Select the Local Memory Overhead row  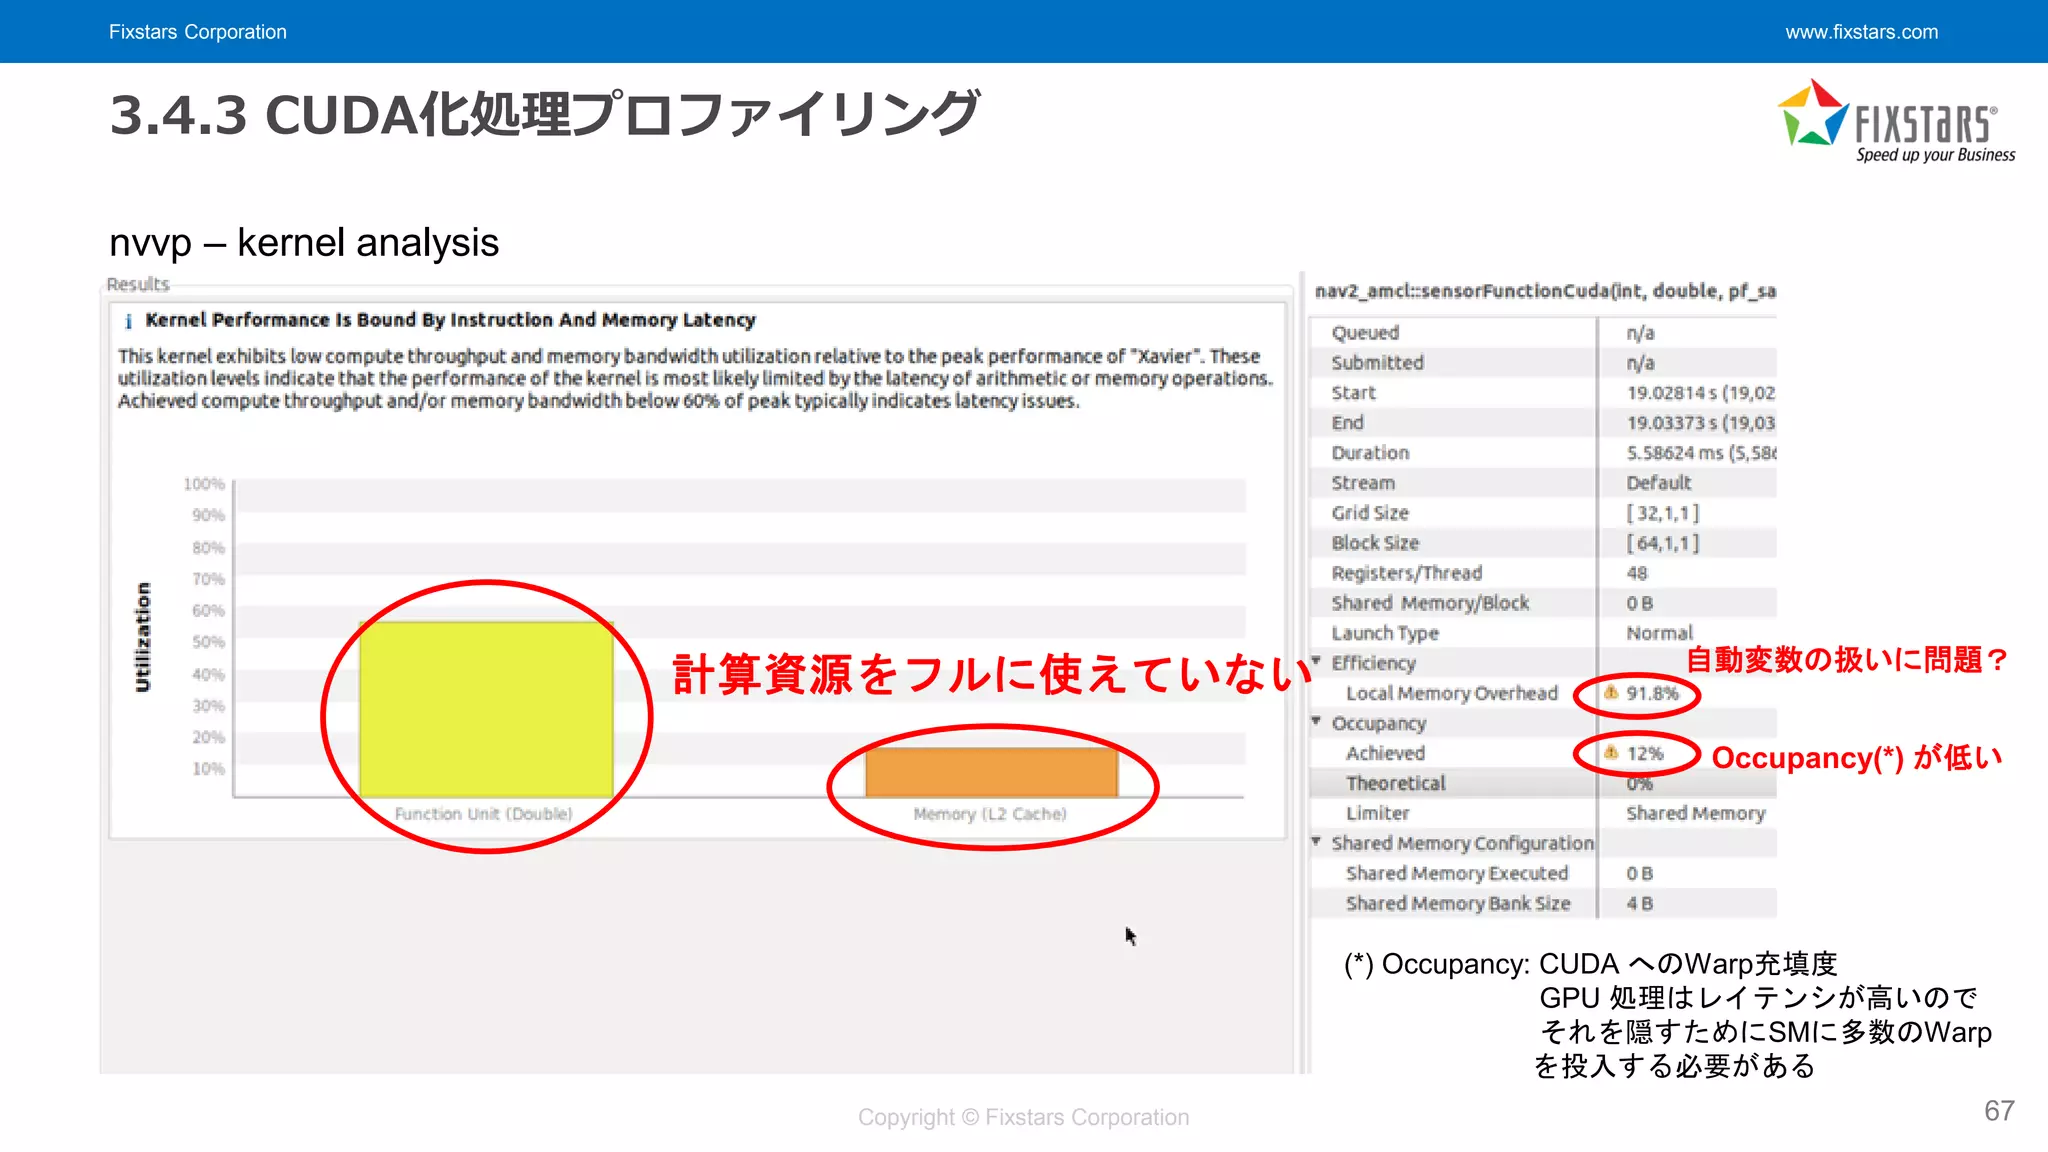[x=1543, y=692]
